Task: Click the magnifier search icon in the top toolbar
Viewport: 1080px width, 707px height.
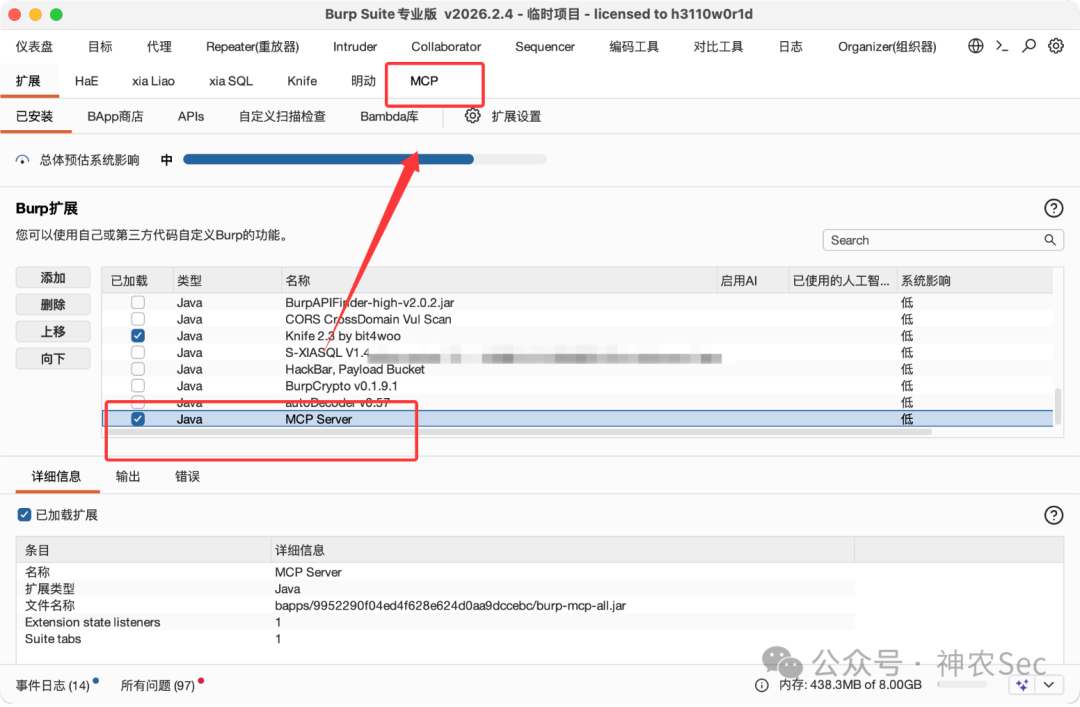Action: tap(1029, 46)
